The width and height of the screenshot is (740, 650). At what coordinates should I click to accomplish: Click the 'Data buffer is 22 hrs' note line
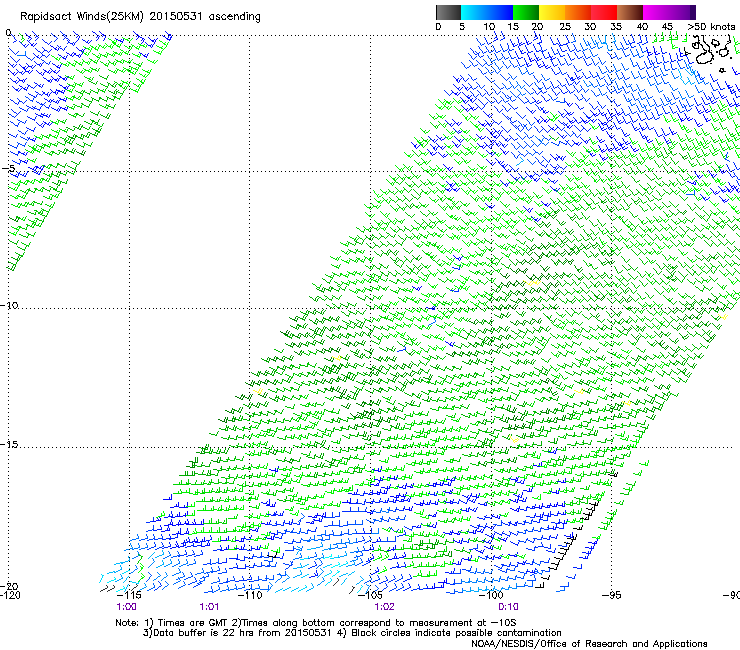pos(352,633)
